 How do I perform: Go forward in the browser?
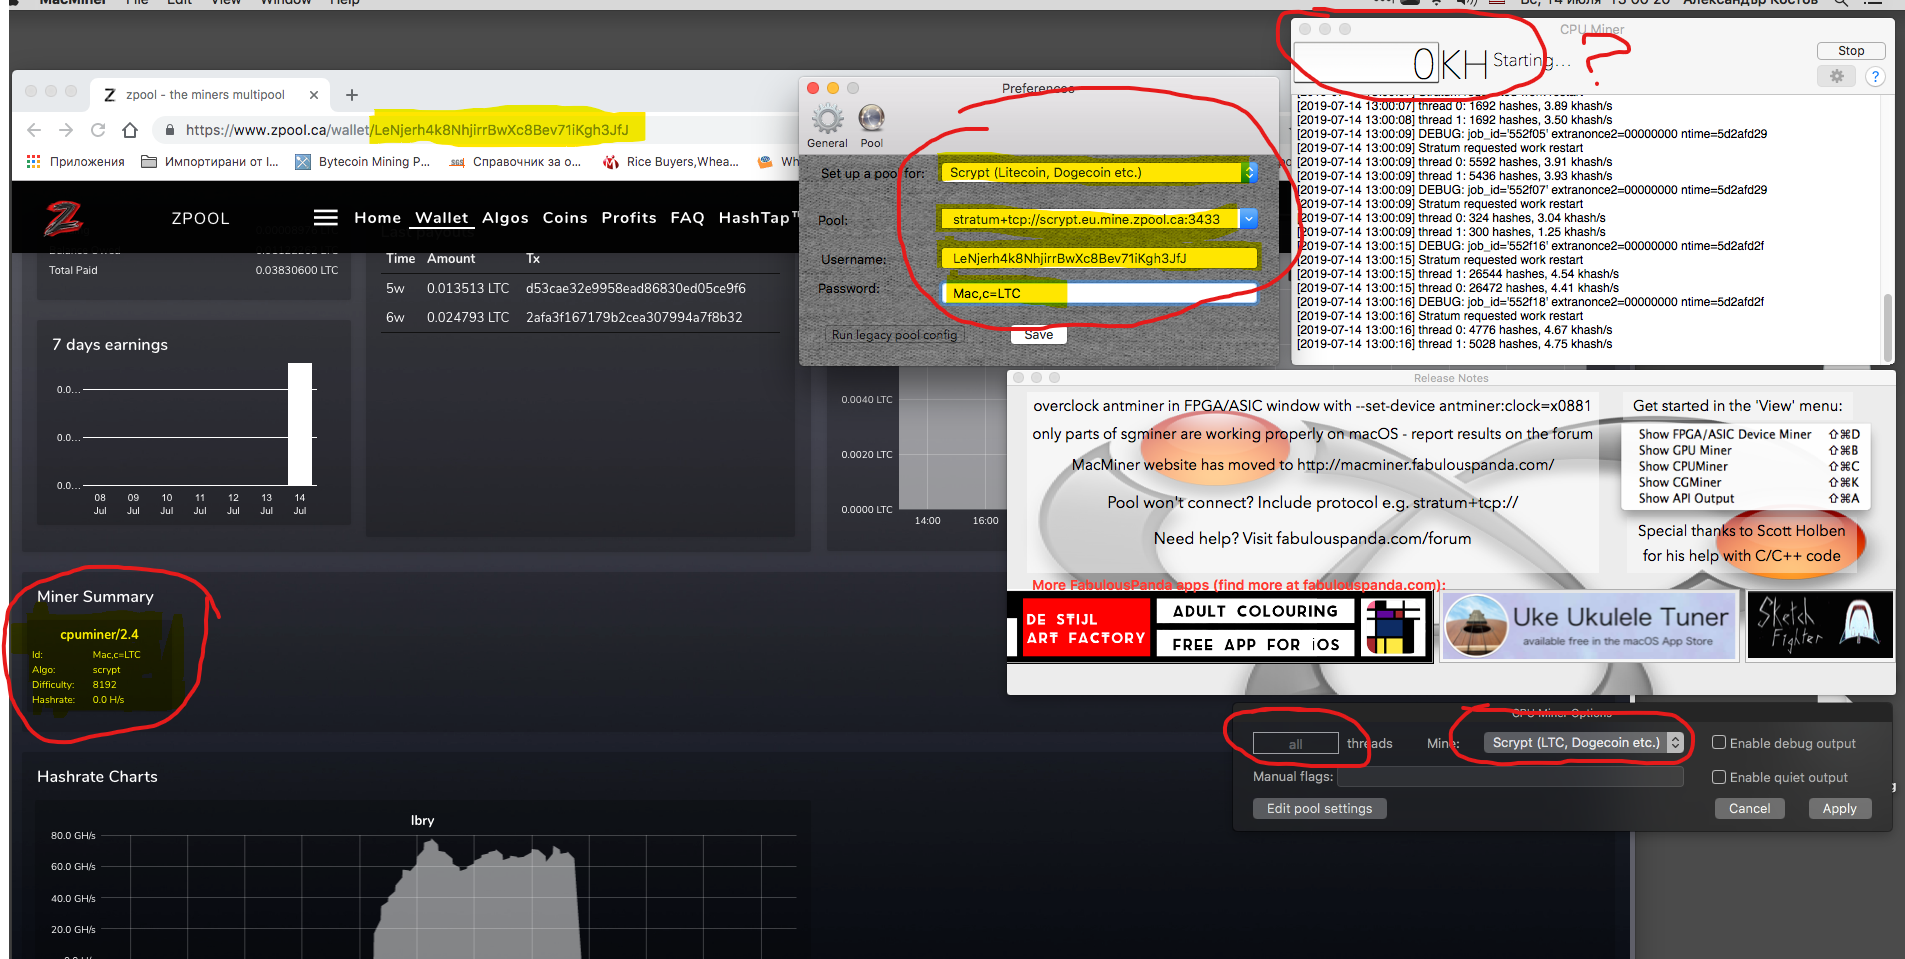(66, 130)
